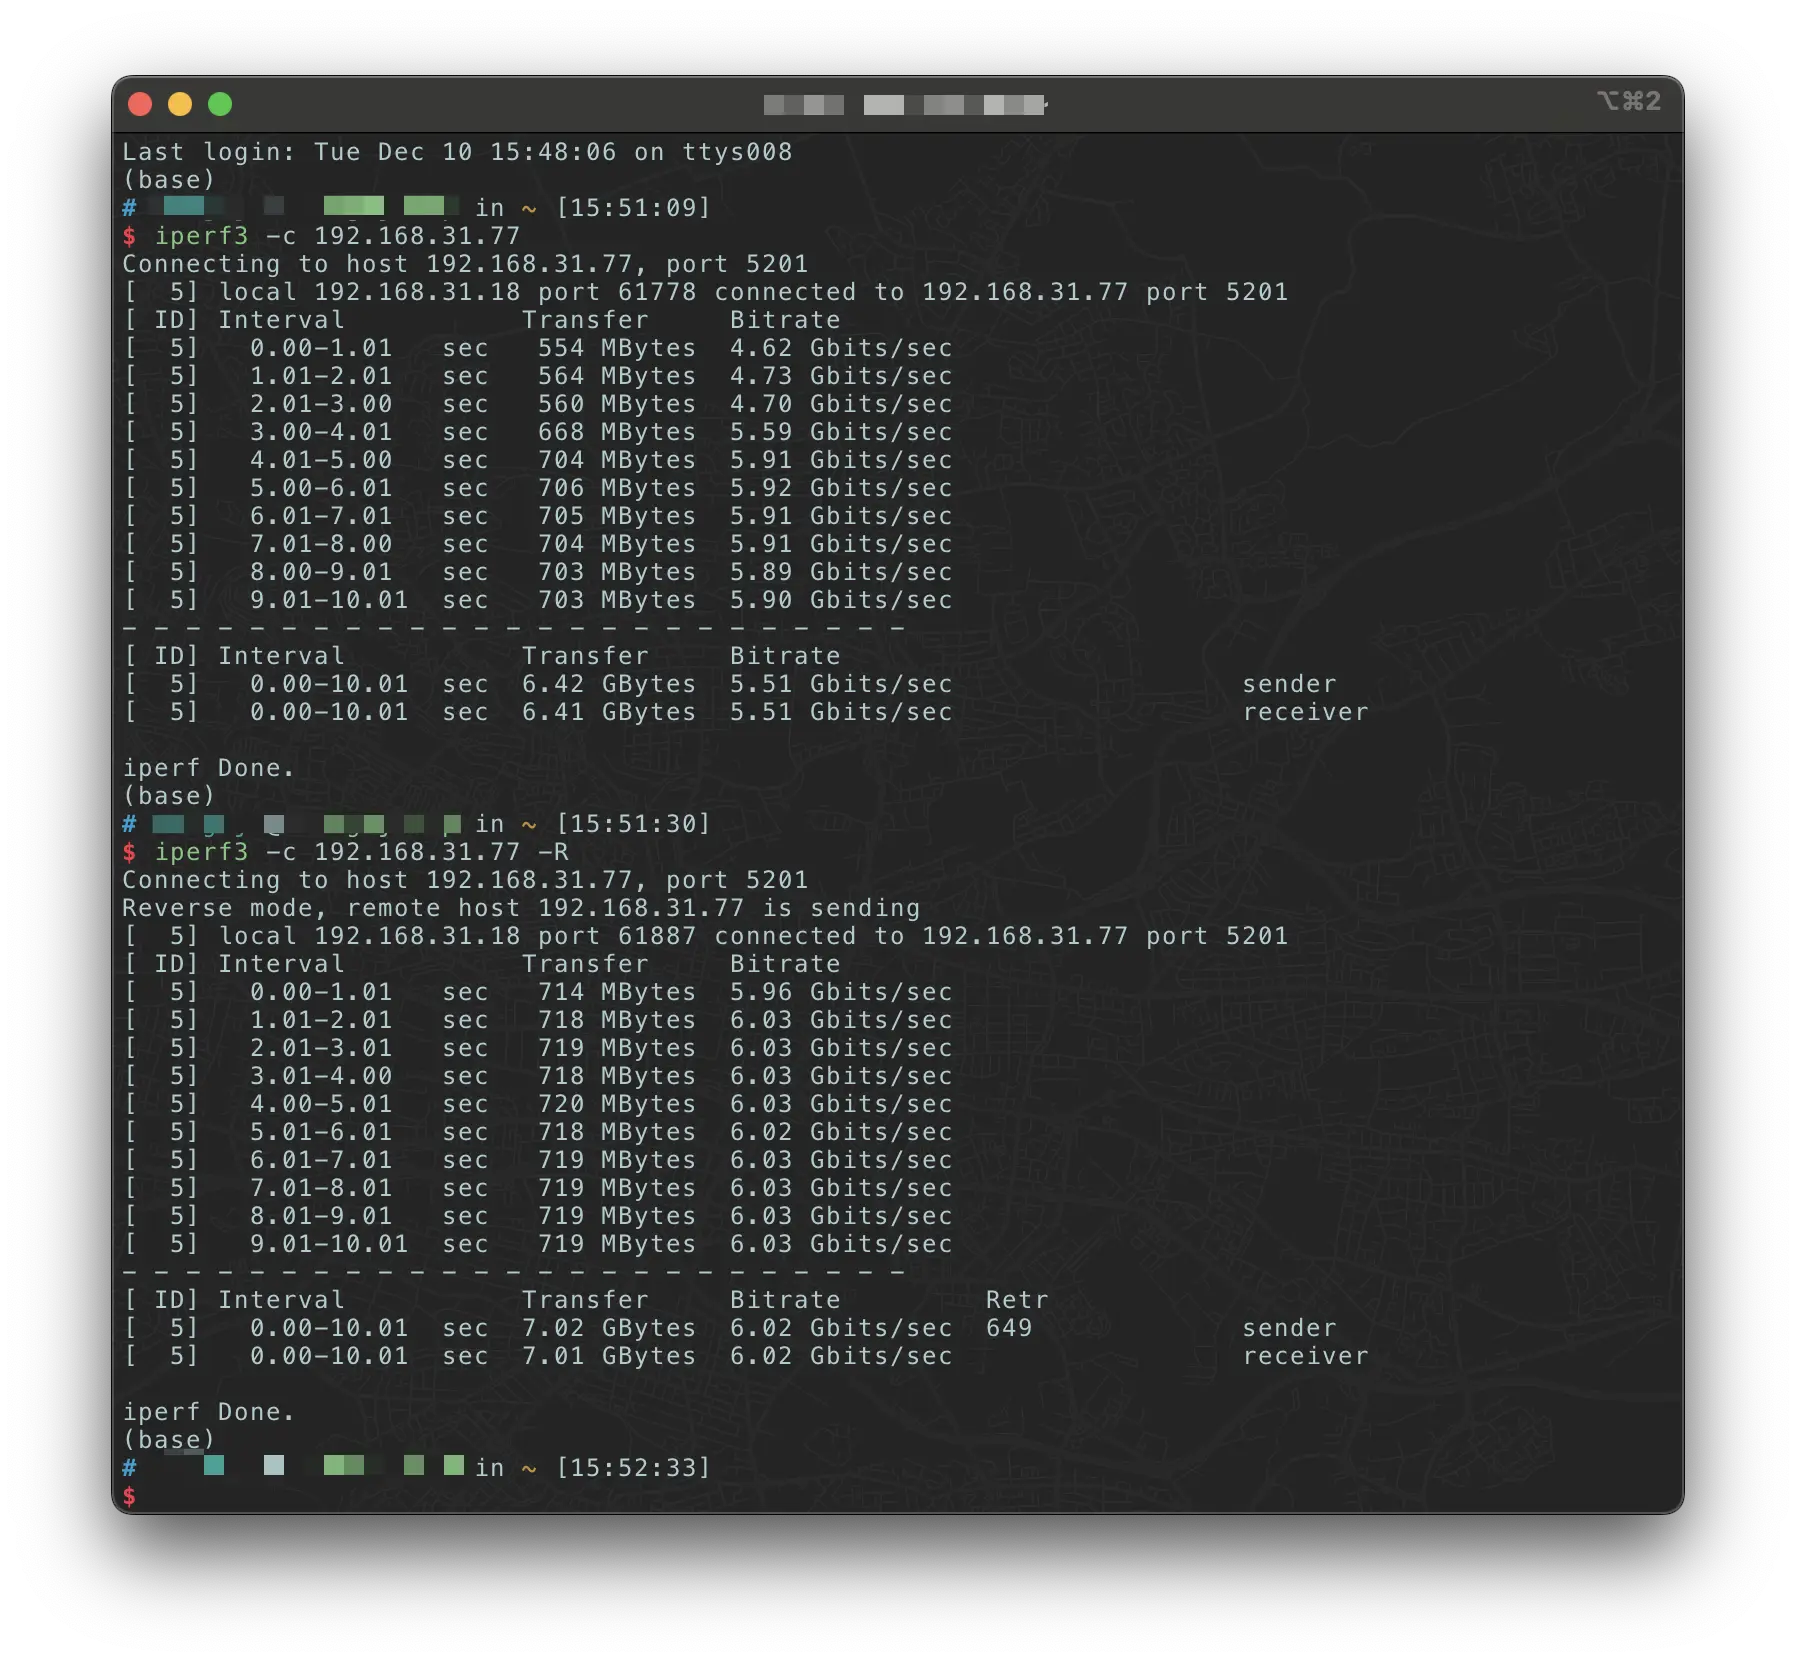This screenshot has height=1662, width=1796.
Task: Click the blurred window title in title bar
Action: point(904,105)
